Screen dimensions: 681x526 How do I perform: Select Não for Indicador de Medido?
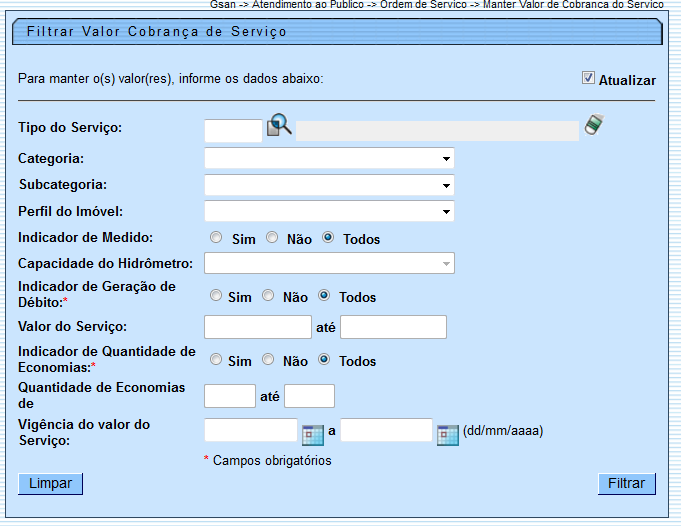click(272, 238)
